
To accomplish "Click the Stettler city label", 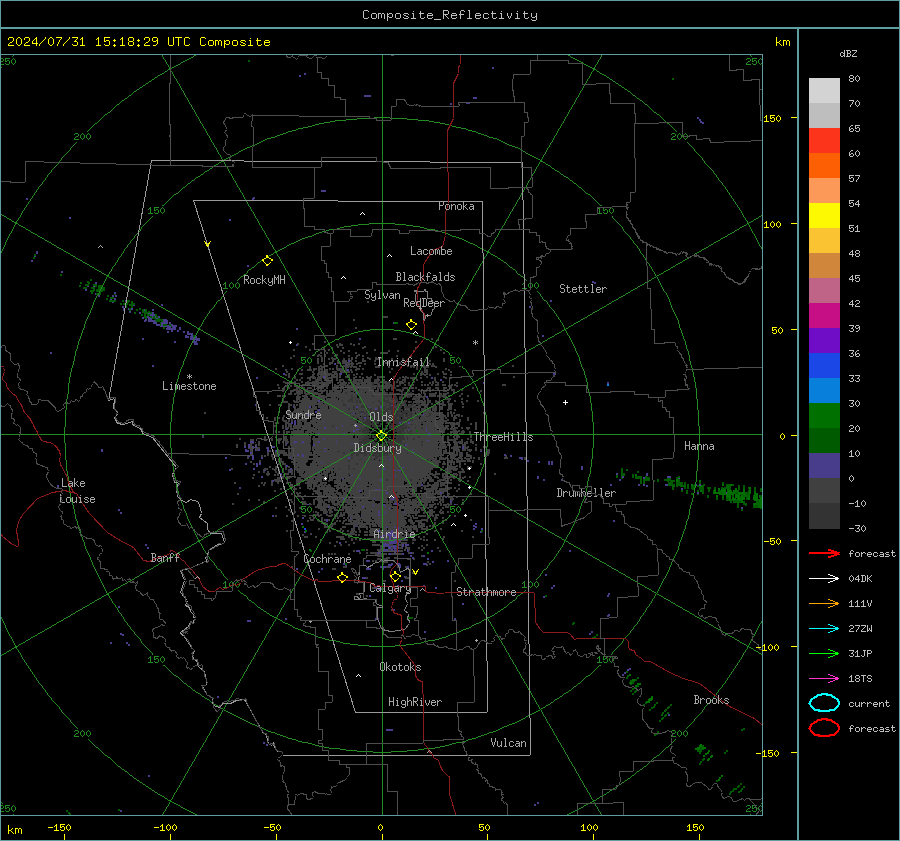I will [583, 289].
